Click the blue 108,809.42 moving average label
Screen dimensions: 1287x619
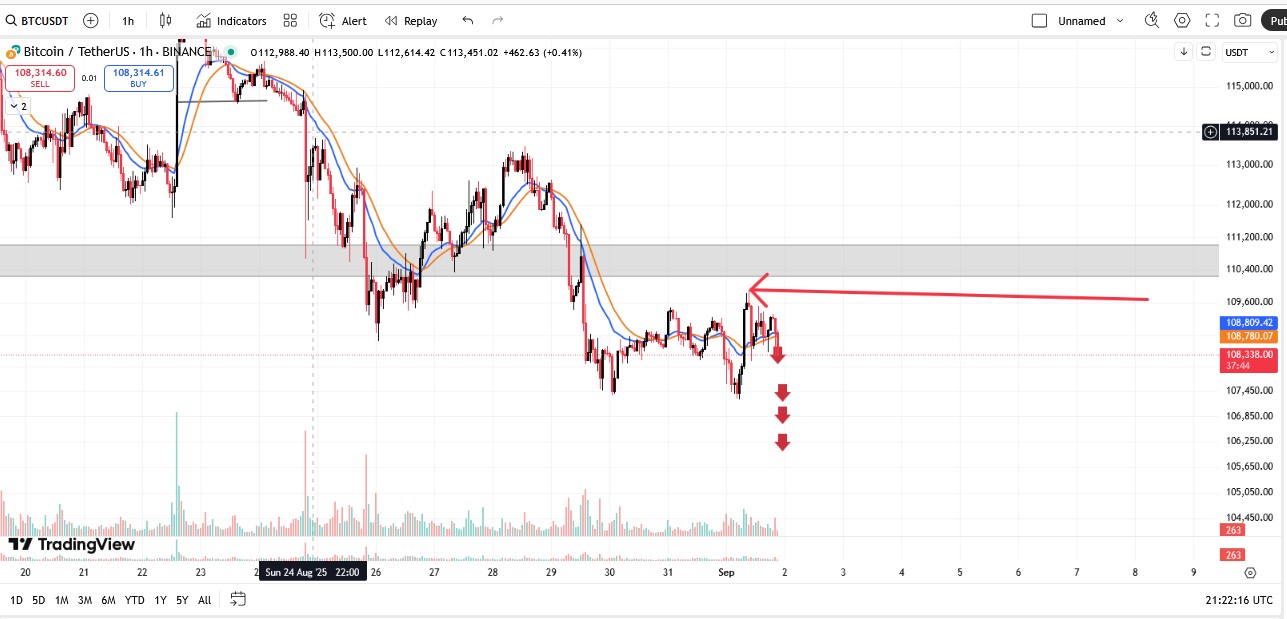coord(1248,323)
